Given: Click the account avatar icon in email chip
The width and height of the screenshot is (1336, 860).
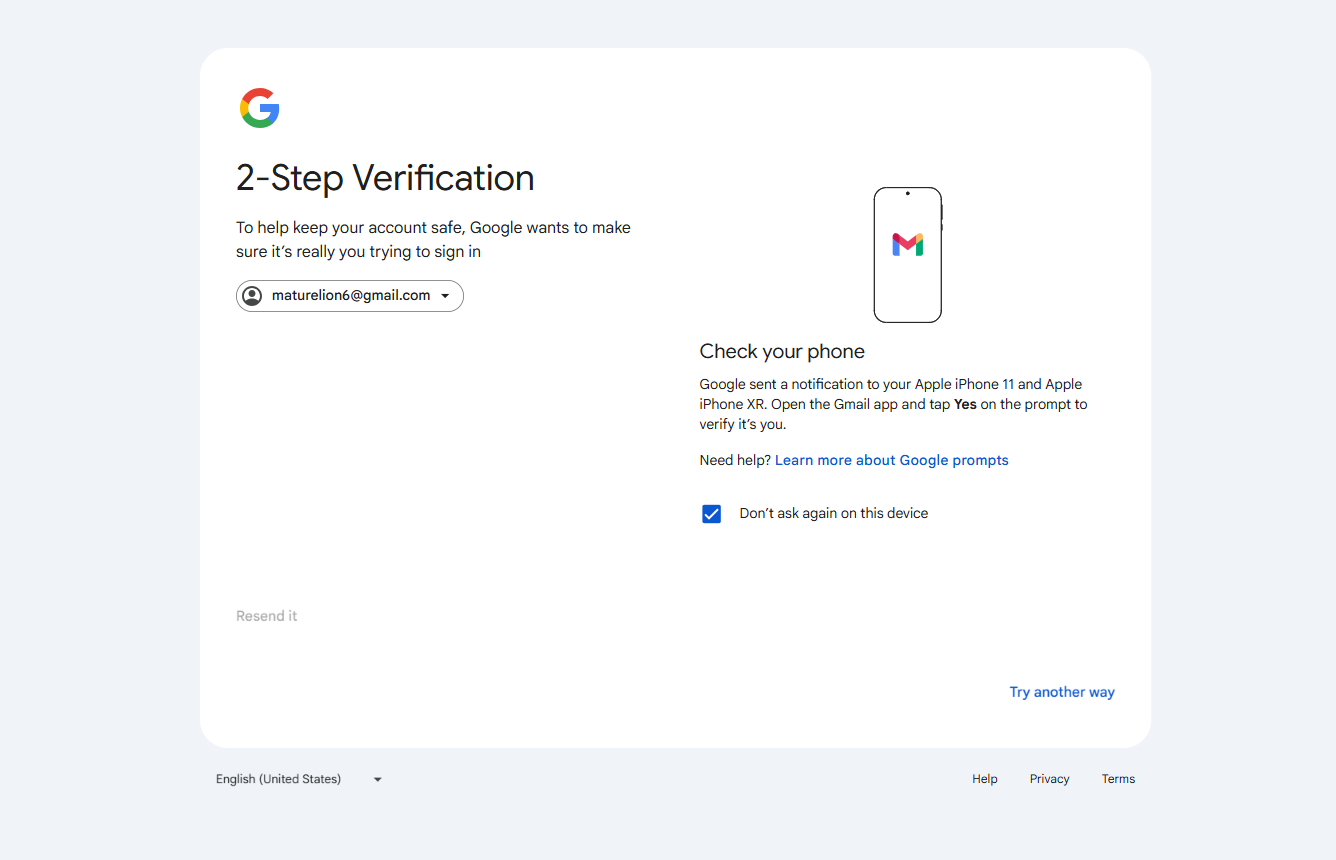Looking at the screenshot, I should pos(252,296).
